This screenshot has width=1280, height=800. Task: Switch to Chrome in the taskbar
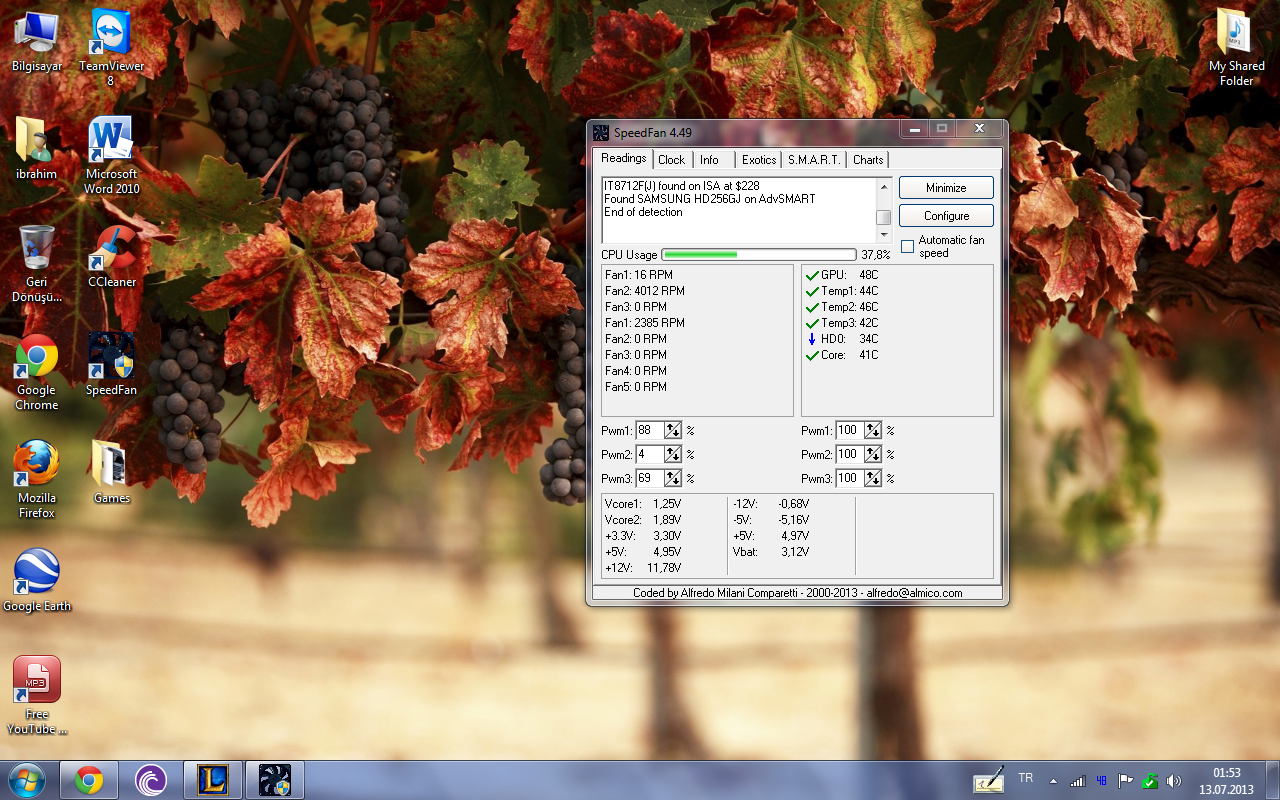coord(89,779)
